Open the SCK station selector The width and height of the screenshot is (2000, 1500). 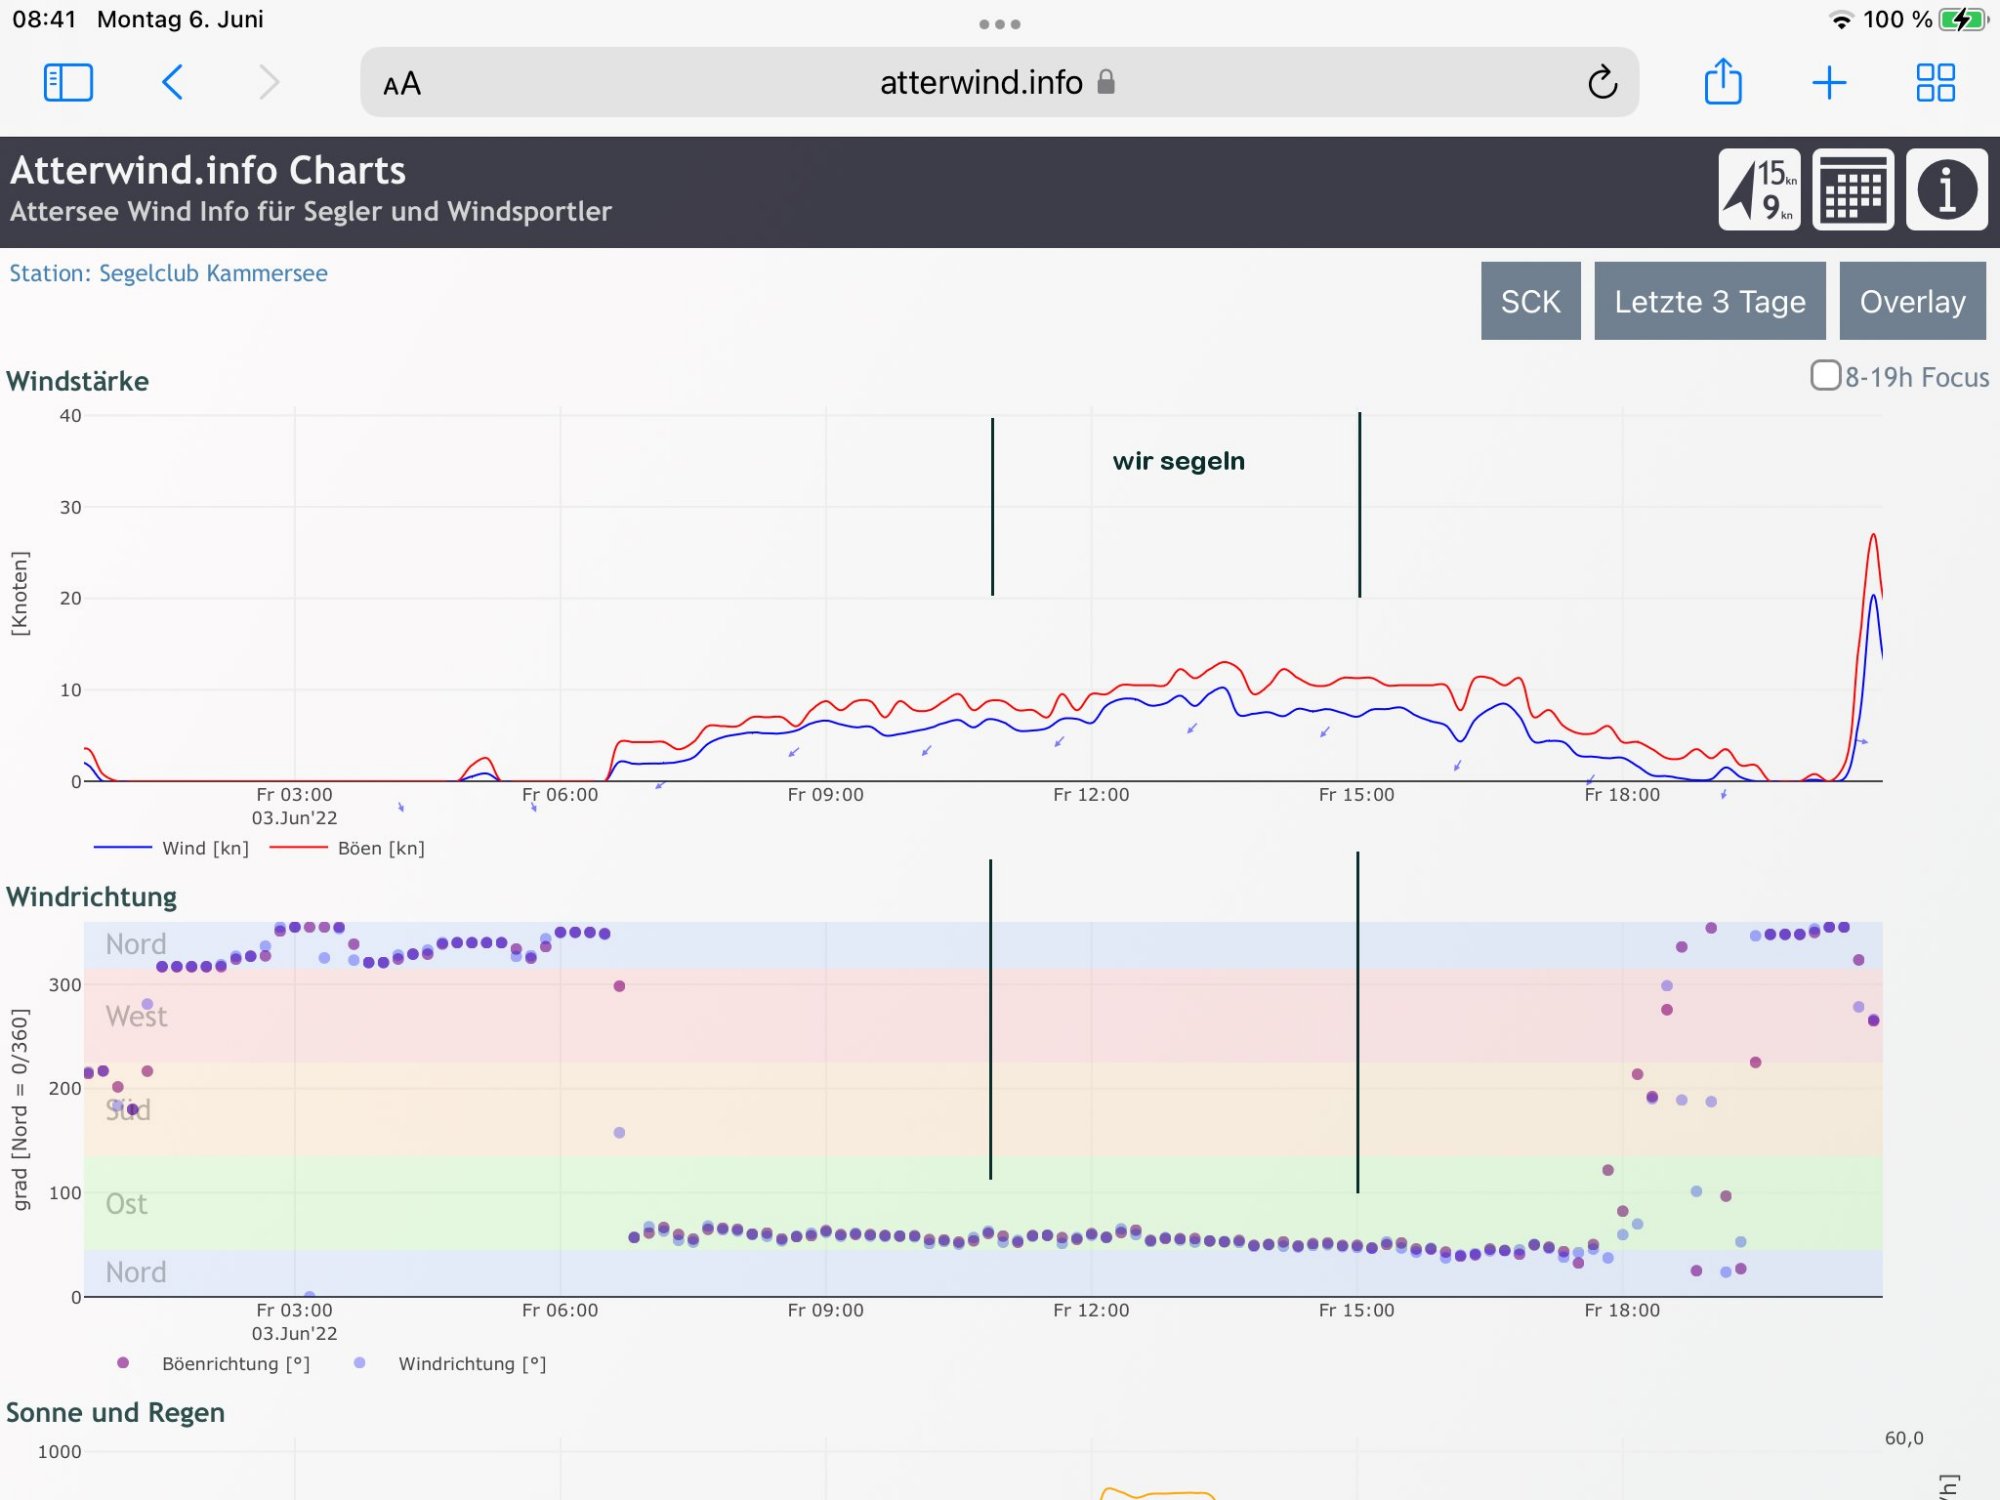[x=1530, y=301]
